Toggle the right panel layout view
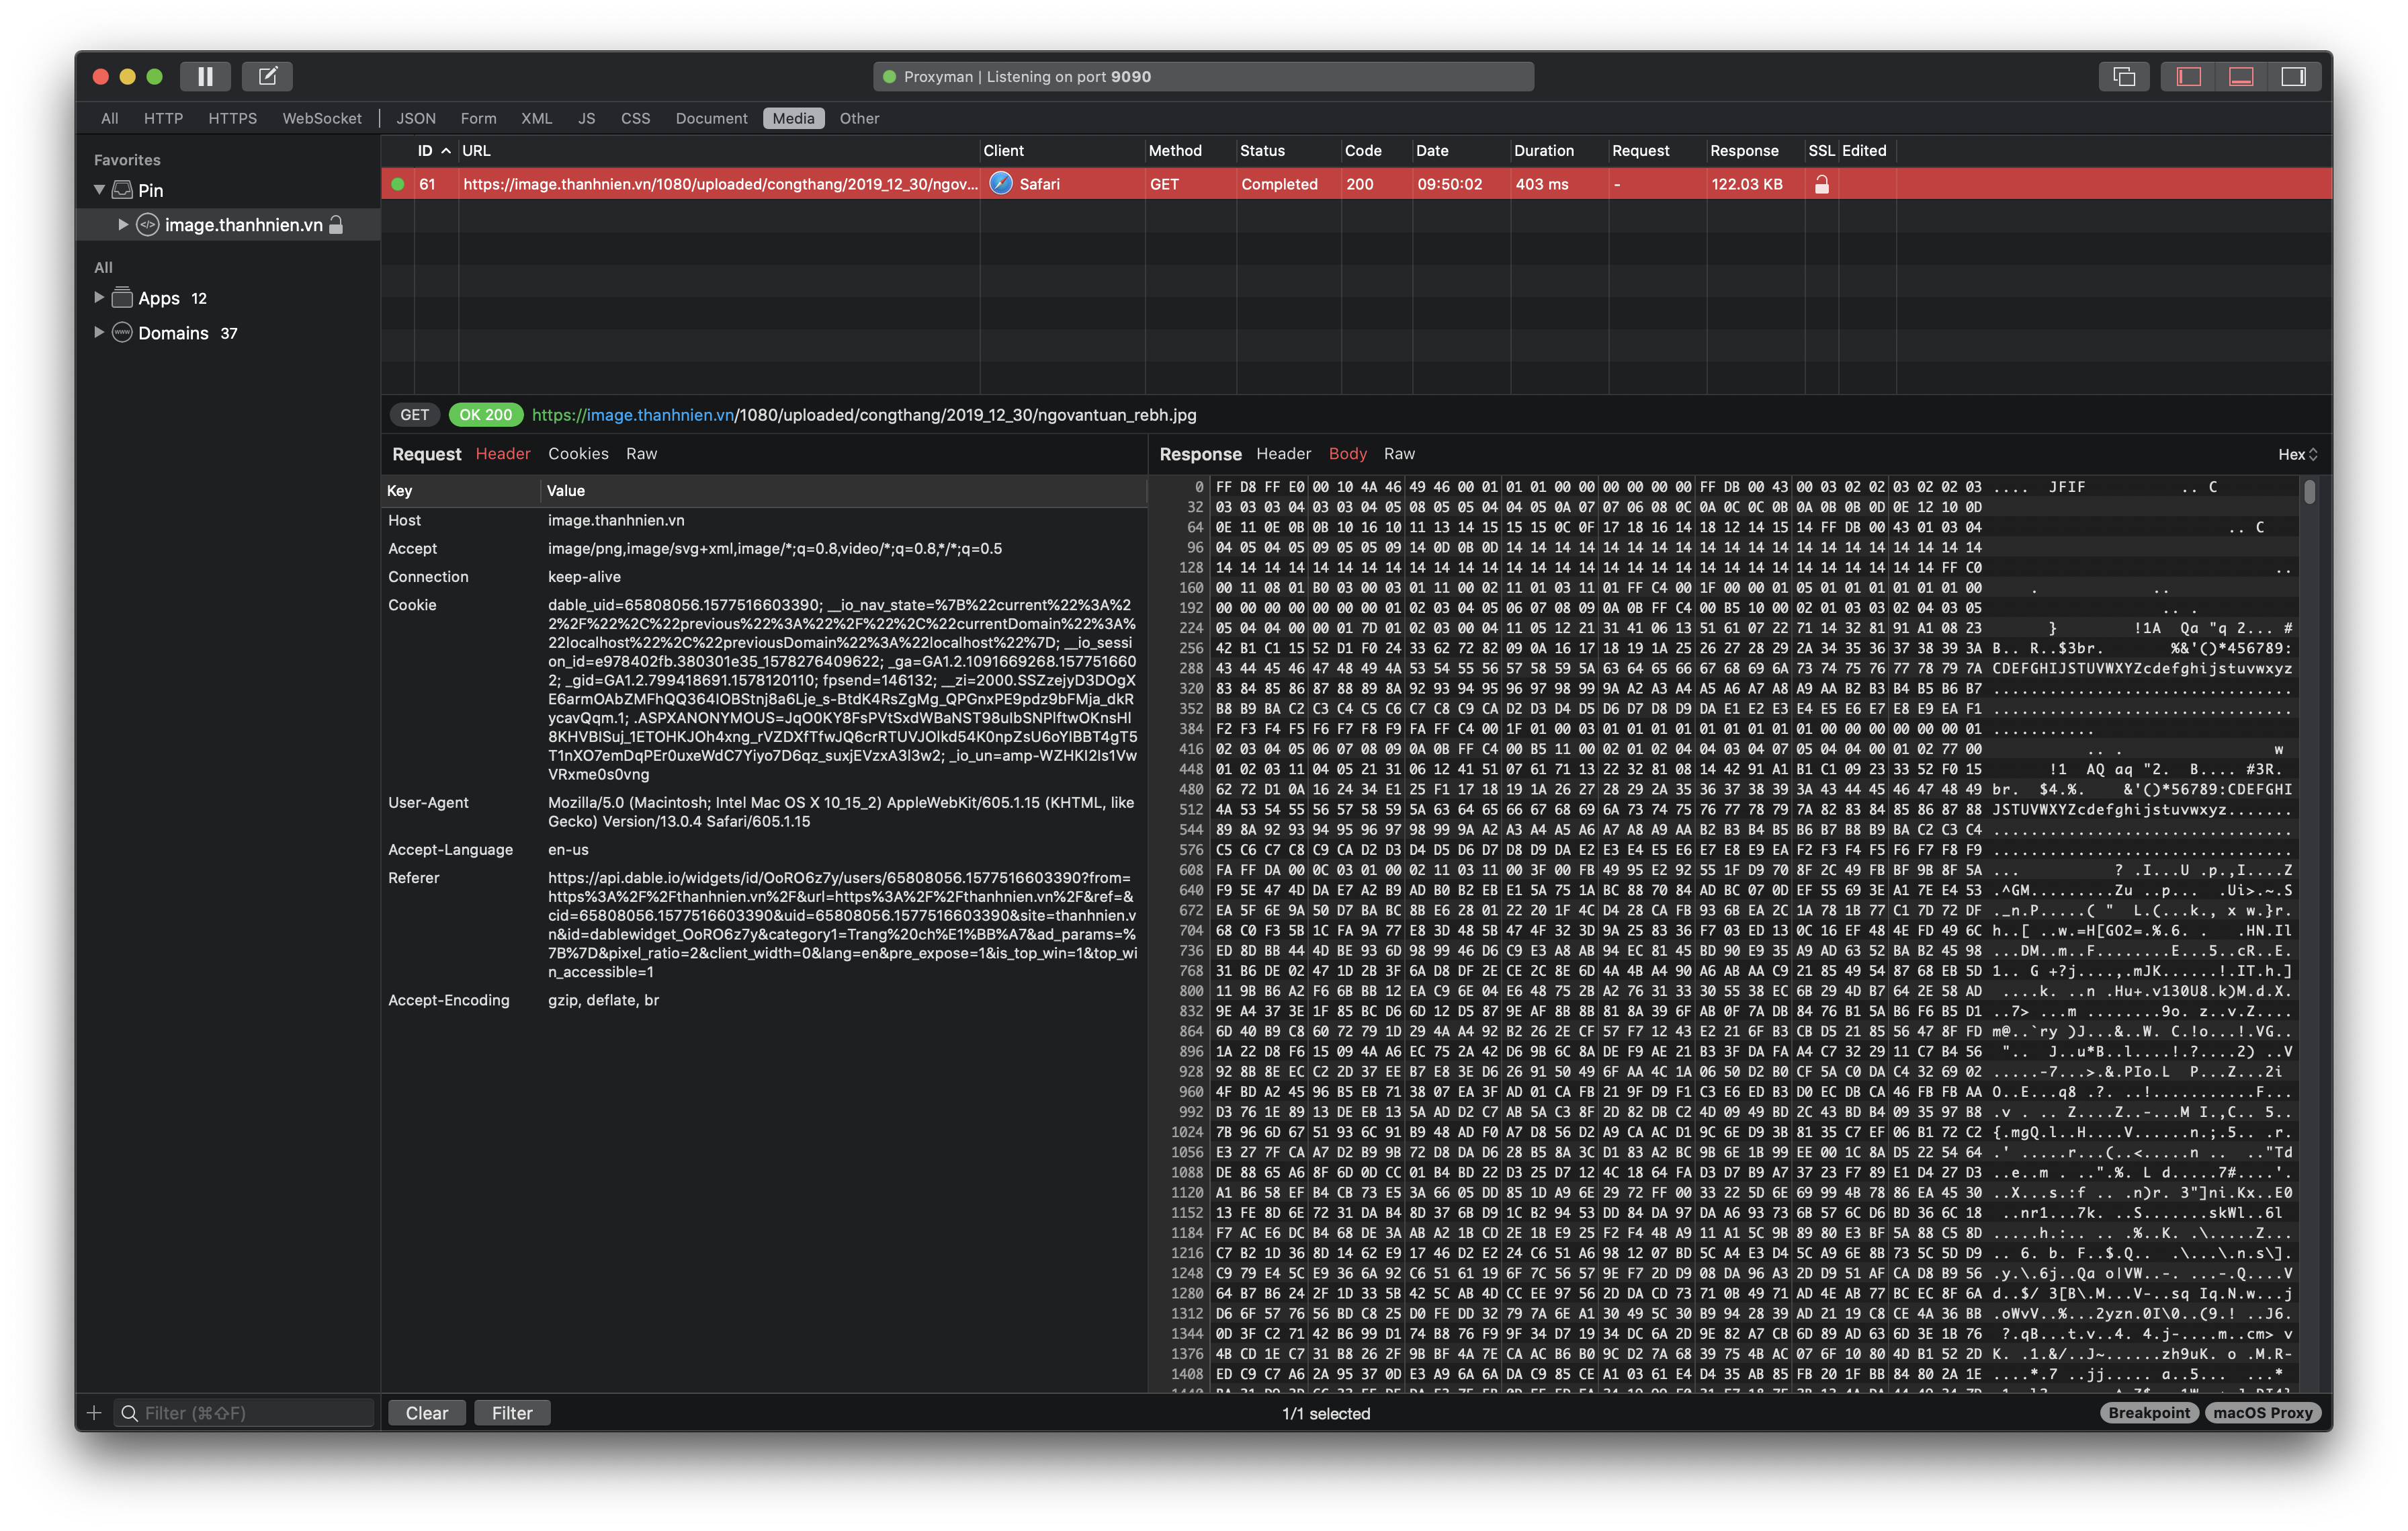The image size is (2408, 1531). pyautogui.click(x=2294, y=76)
